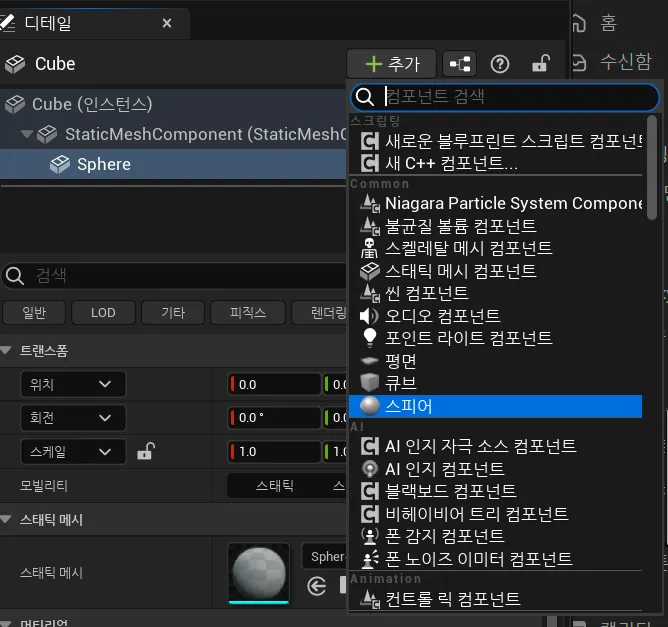668x627 pixels.
Task: Click the details 검색 search box
Action: click(x=174, y=276)
